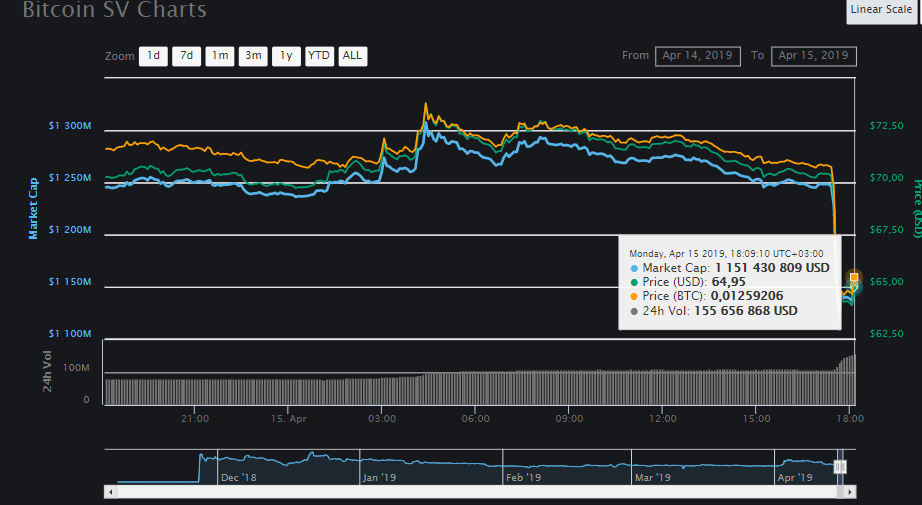Click the $62,50 price axis label
Screen dimensions: 922x505
[887, 334]
